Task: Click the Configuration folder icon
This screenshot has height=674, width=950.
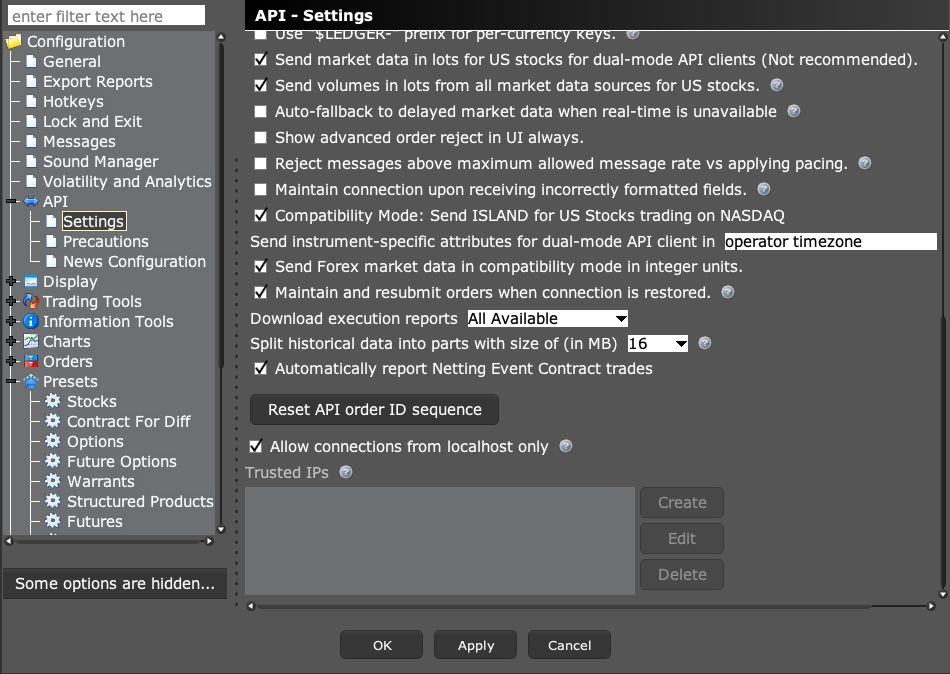Action: click(x=13, y=42)
